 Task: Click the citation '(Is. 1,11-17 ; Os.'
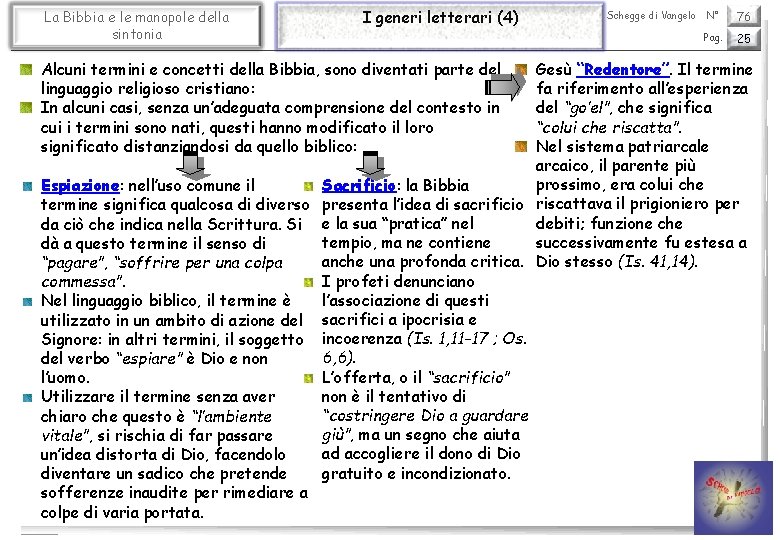click(x=467, y=339)
